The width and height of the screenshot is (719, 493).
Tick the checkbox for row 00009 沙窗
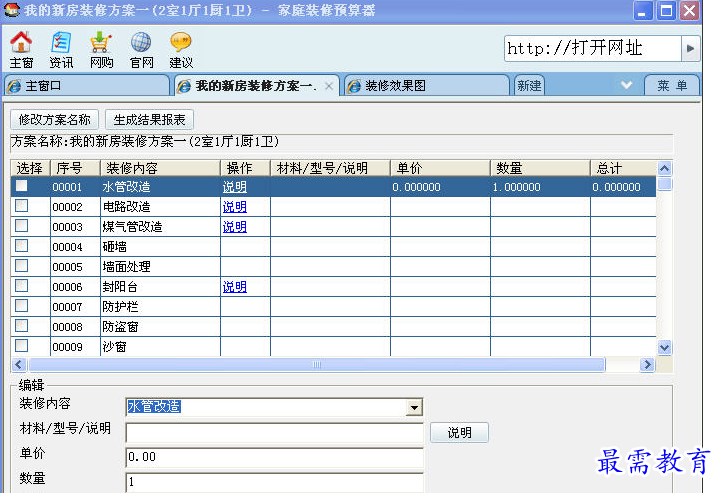tap(22, 345)
